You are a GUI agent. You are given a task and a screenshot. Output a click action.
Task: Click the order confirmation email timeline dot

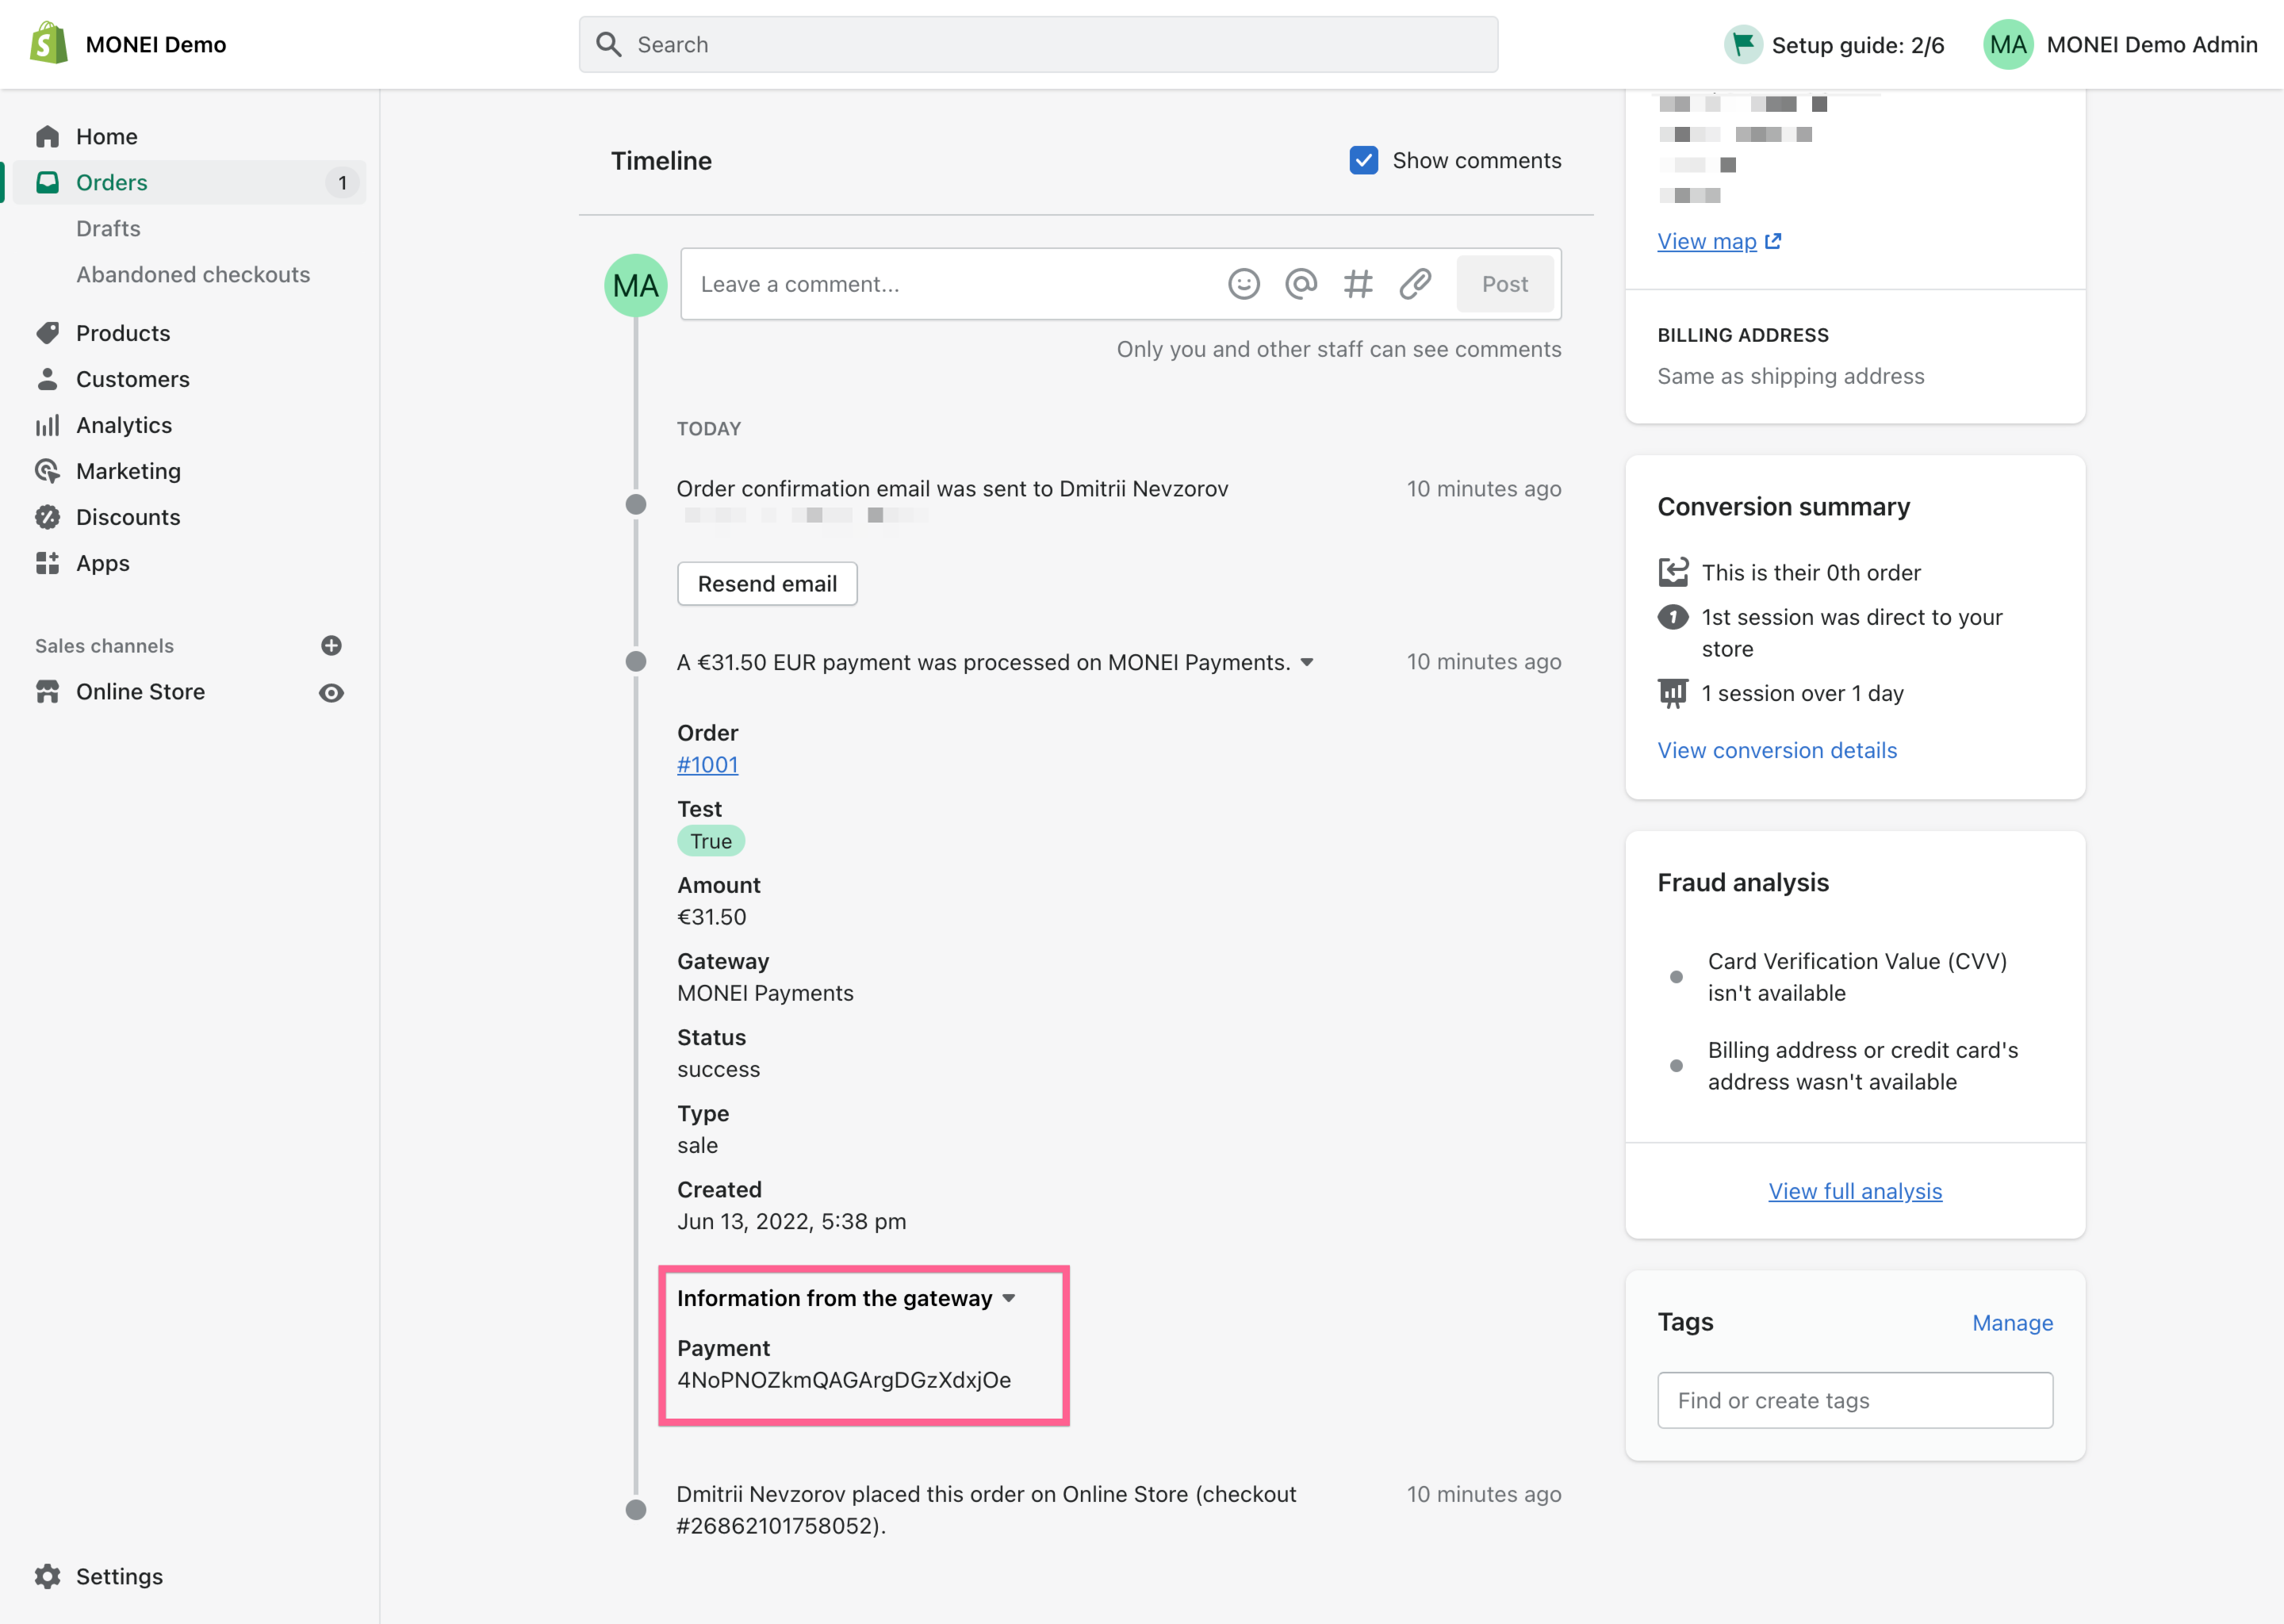click(x=636, y=504)
